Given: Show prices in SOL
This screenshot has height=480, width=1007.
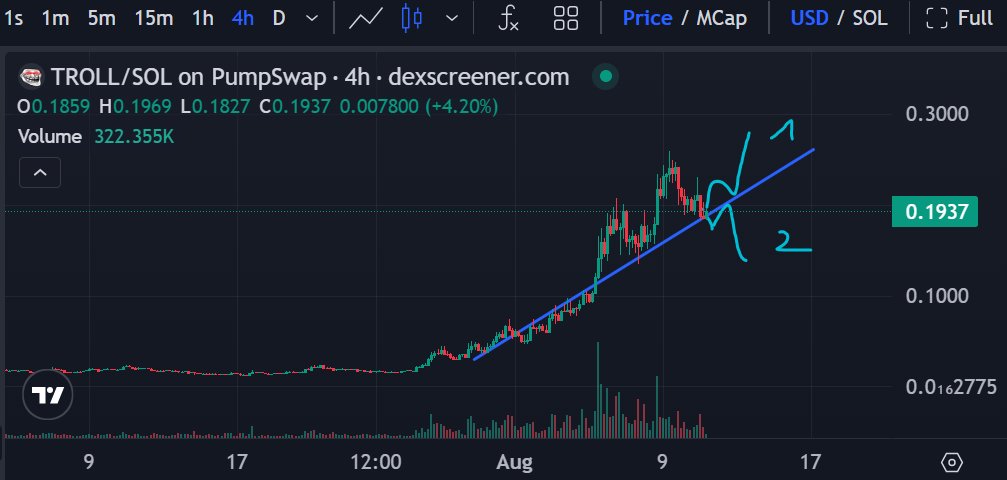Looking at the screenshot, I should click(x=870, y=18).
